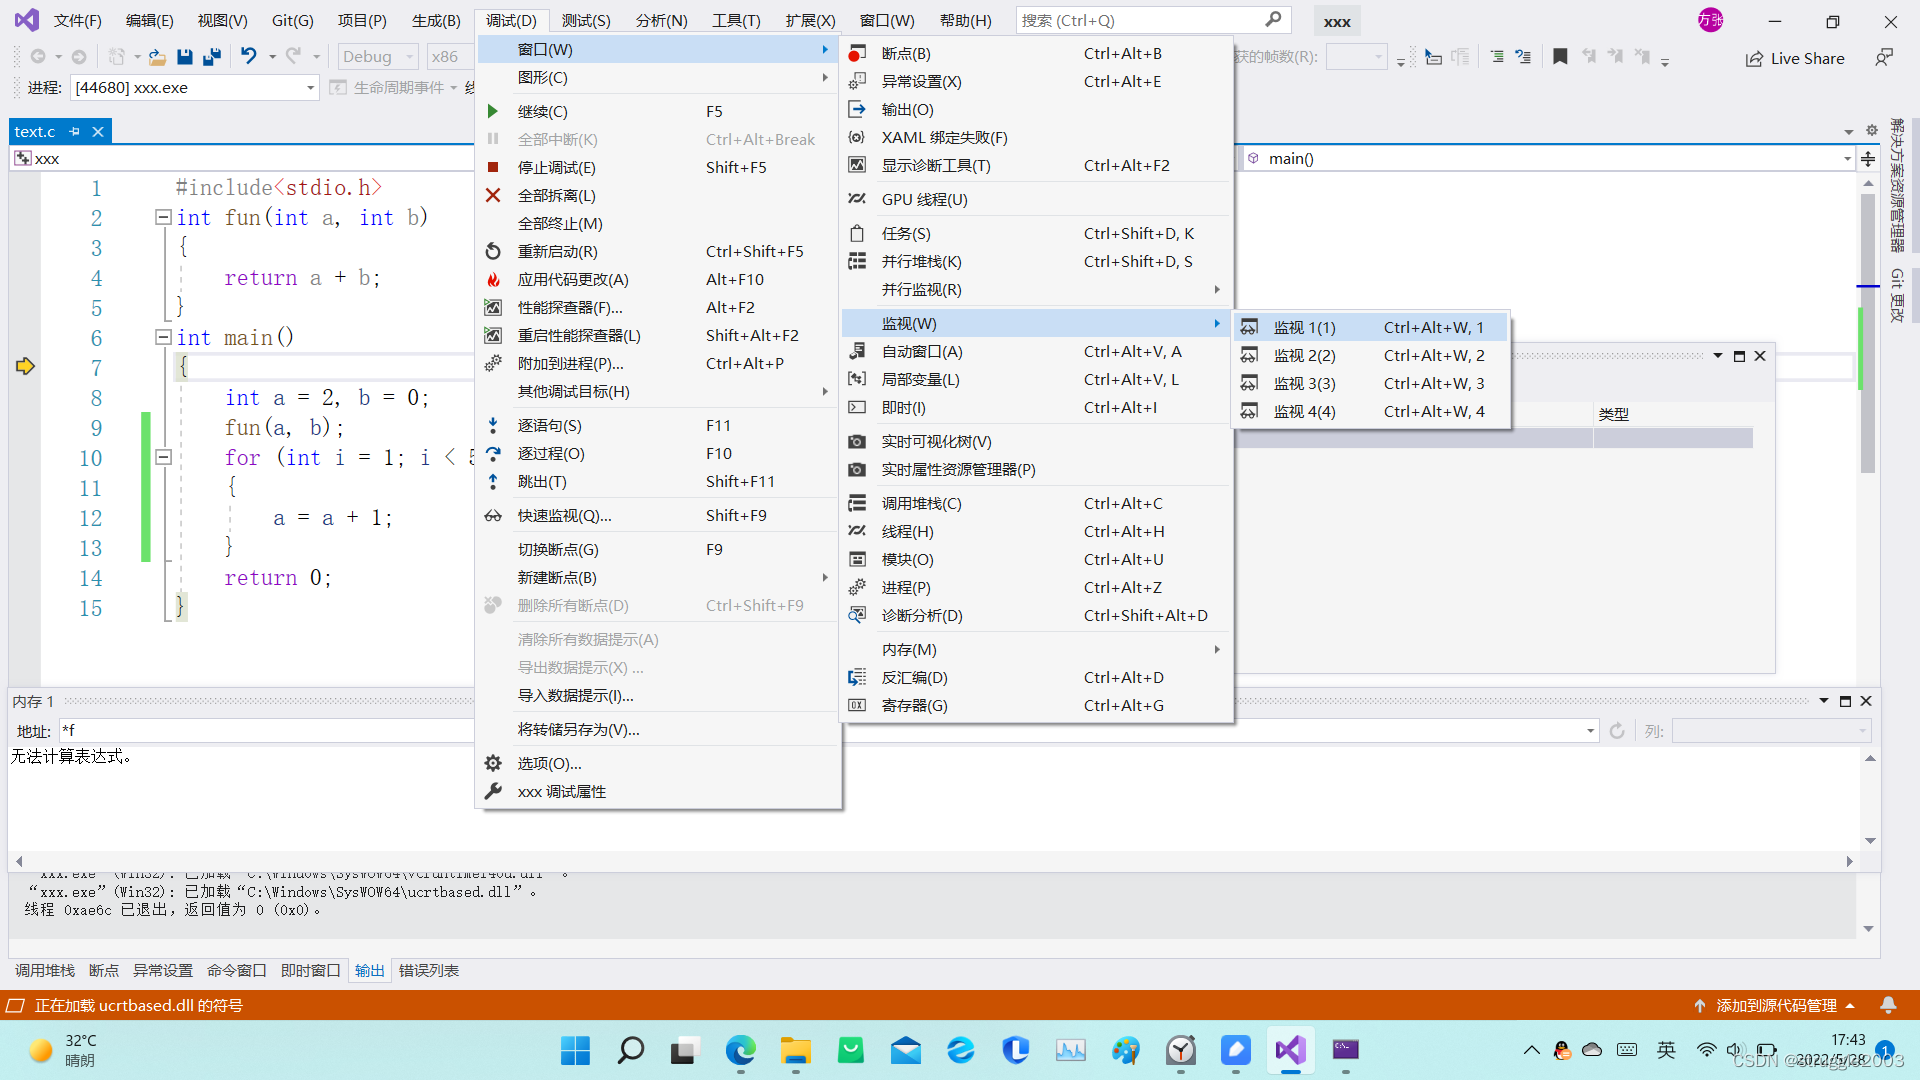
Task: Click the Breakpoints window icon
Action: click(857, 53)
